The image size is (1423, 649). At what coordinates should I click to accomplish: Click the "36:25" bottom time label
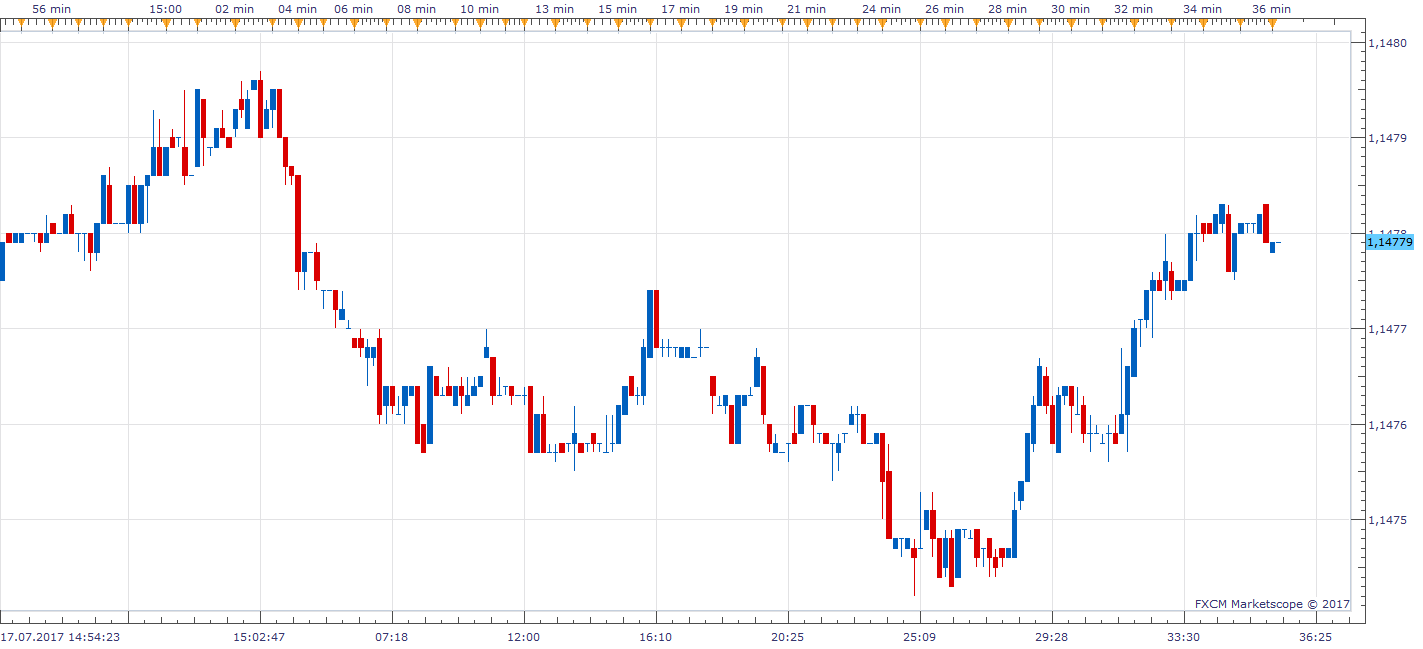1315,637
